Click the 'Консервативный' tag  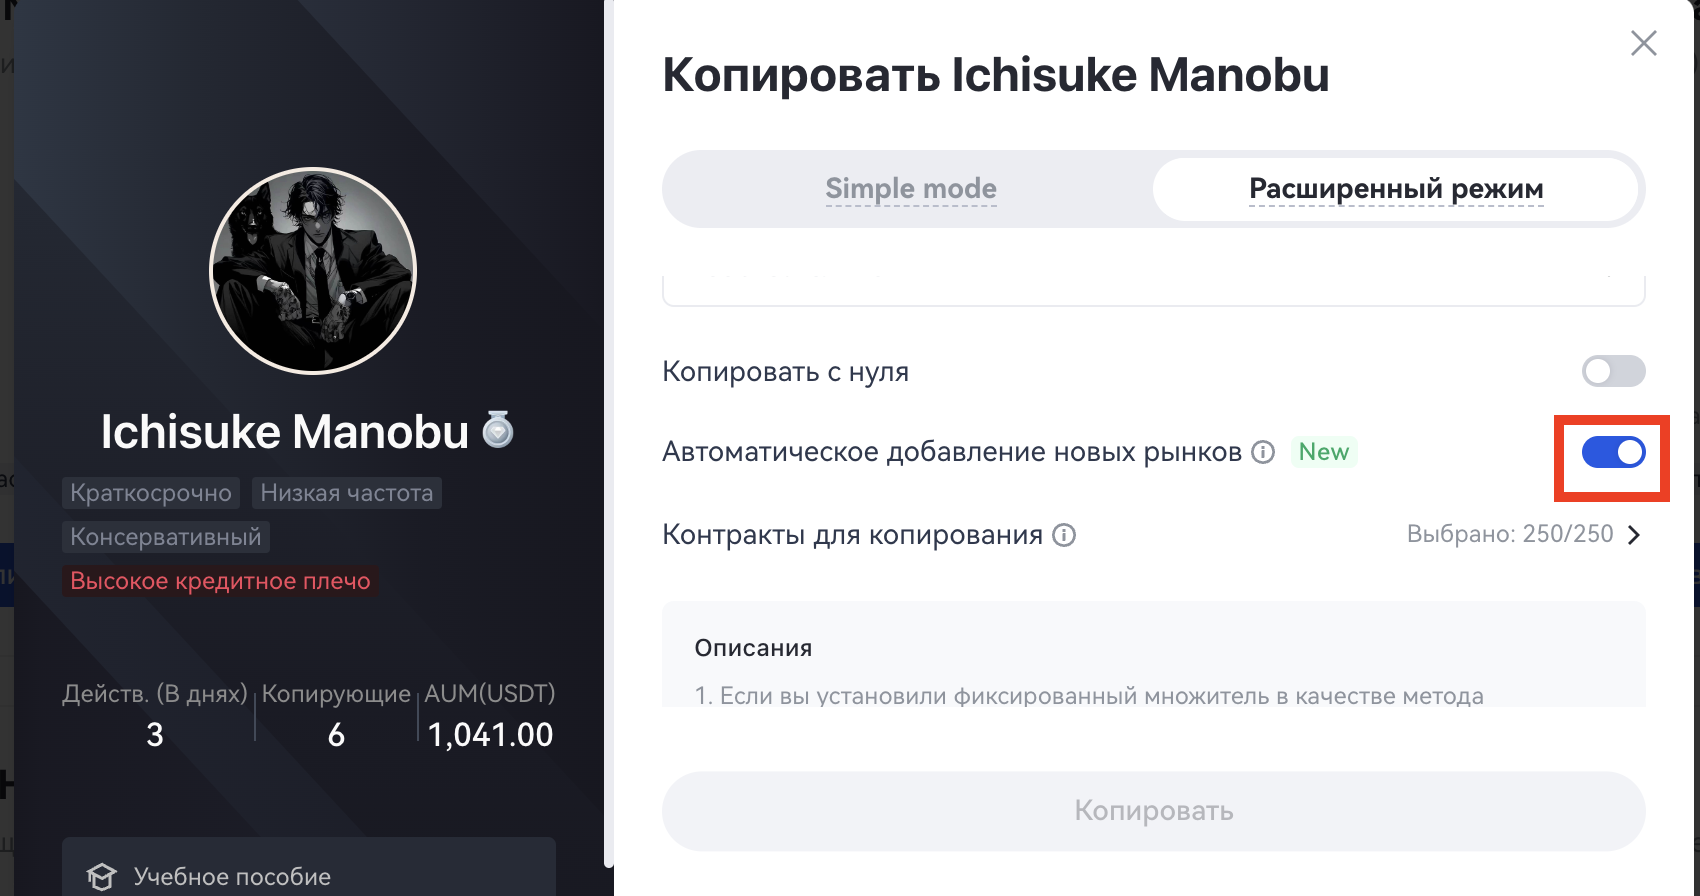[166, 537]
